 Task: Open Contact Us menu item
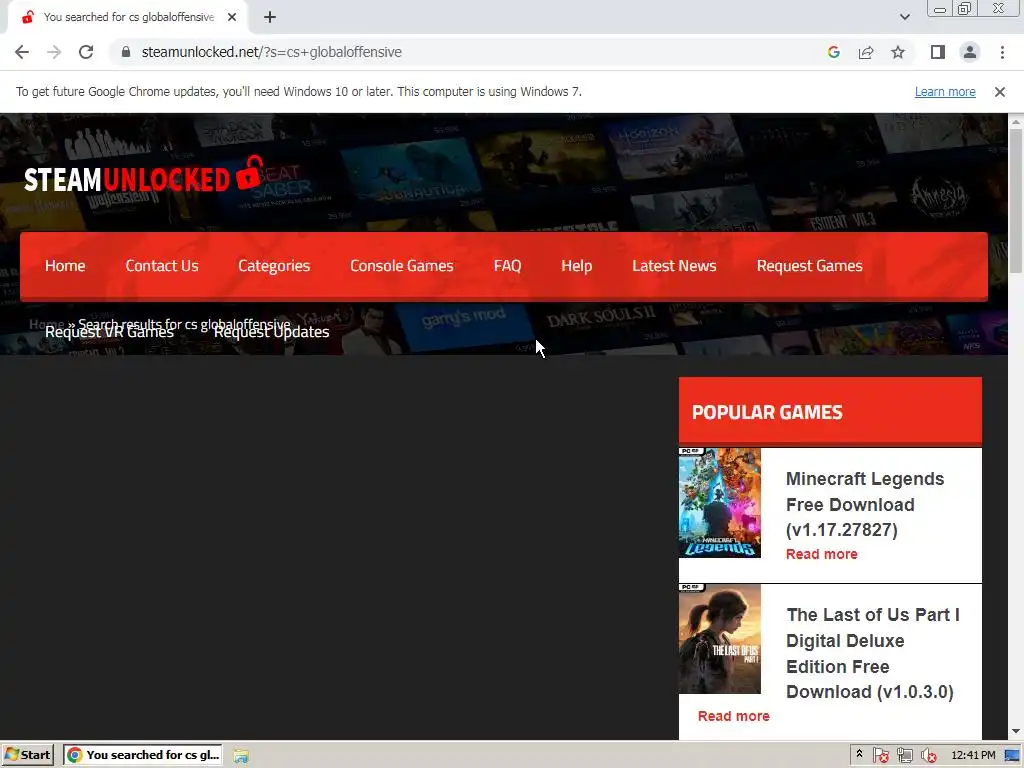162,266
